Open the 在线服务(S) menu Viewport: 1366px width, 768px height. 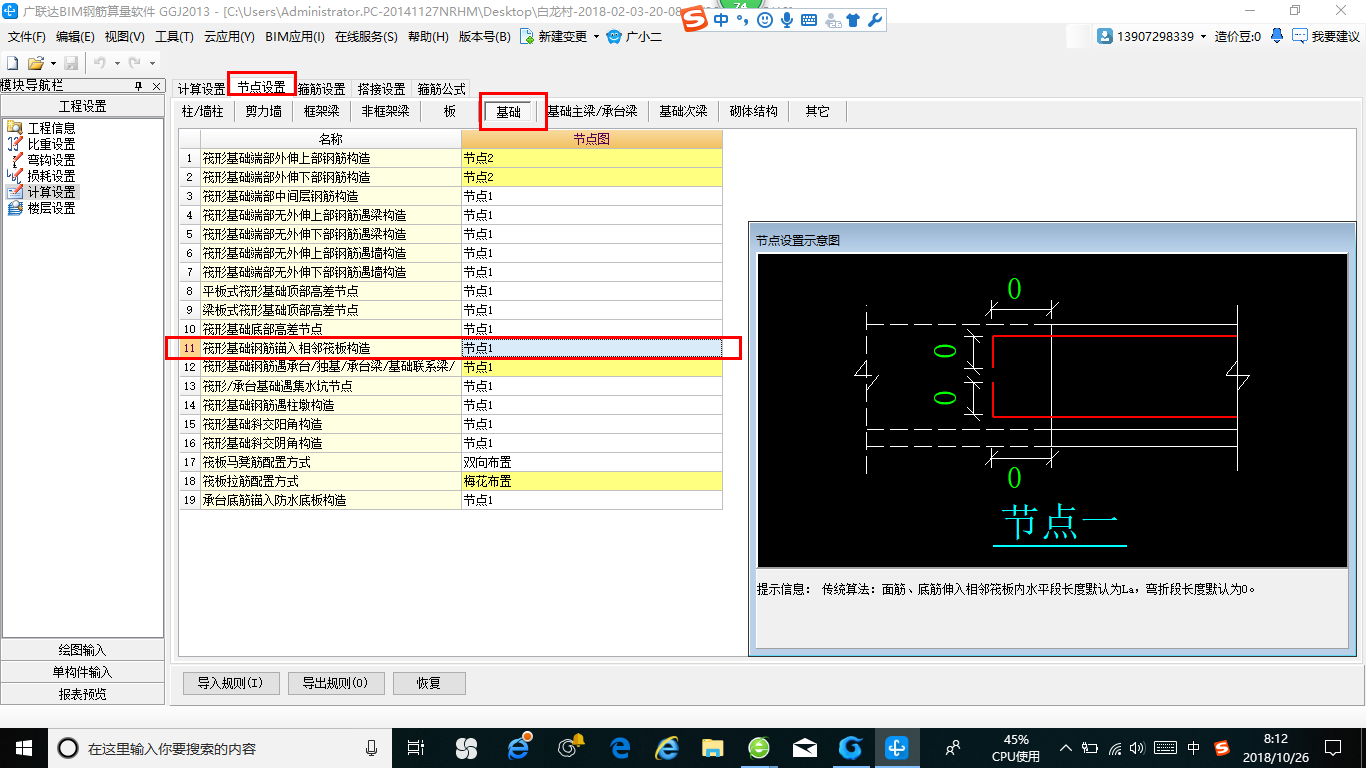click(x=366, y=37)
